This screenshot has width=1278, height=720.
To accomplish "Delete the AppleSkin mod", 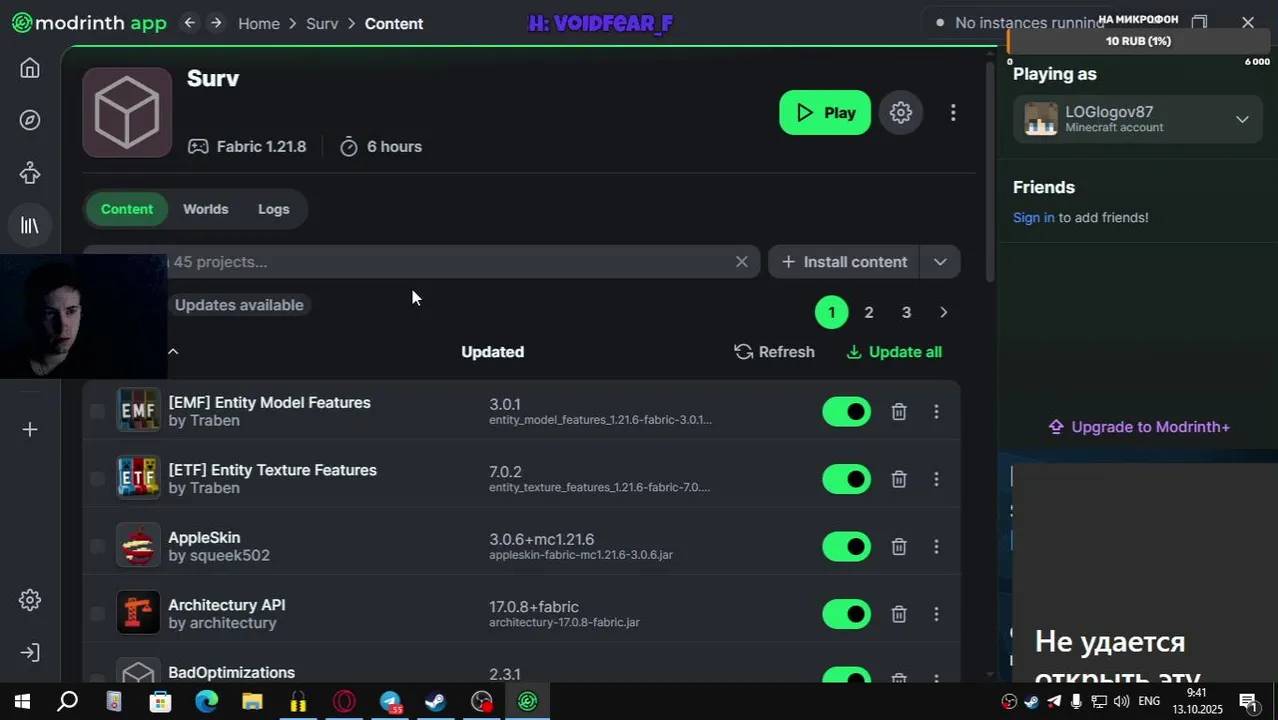I will 899,547.
